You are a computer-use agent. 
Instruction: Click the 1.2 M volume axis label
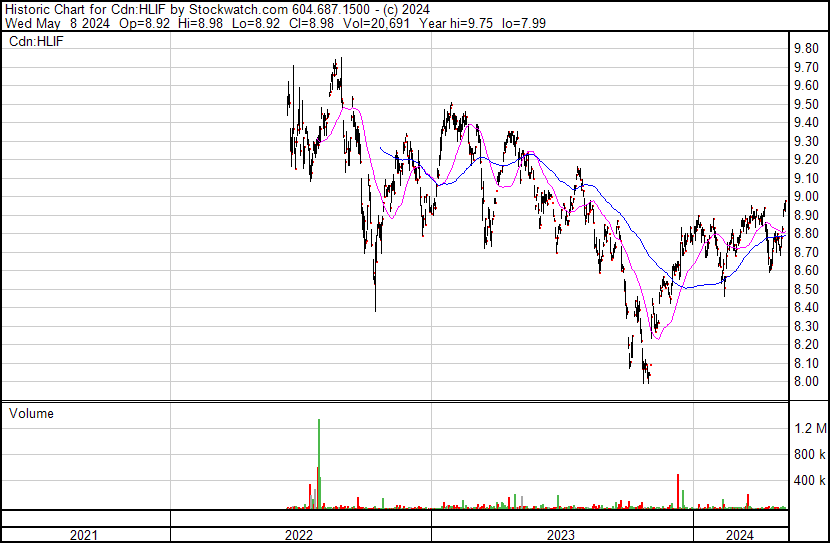point(810,428)
